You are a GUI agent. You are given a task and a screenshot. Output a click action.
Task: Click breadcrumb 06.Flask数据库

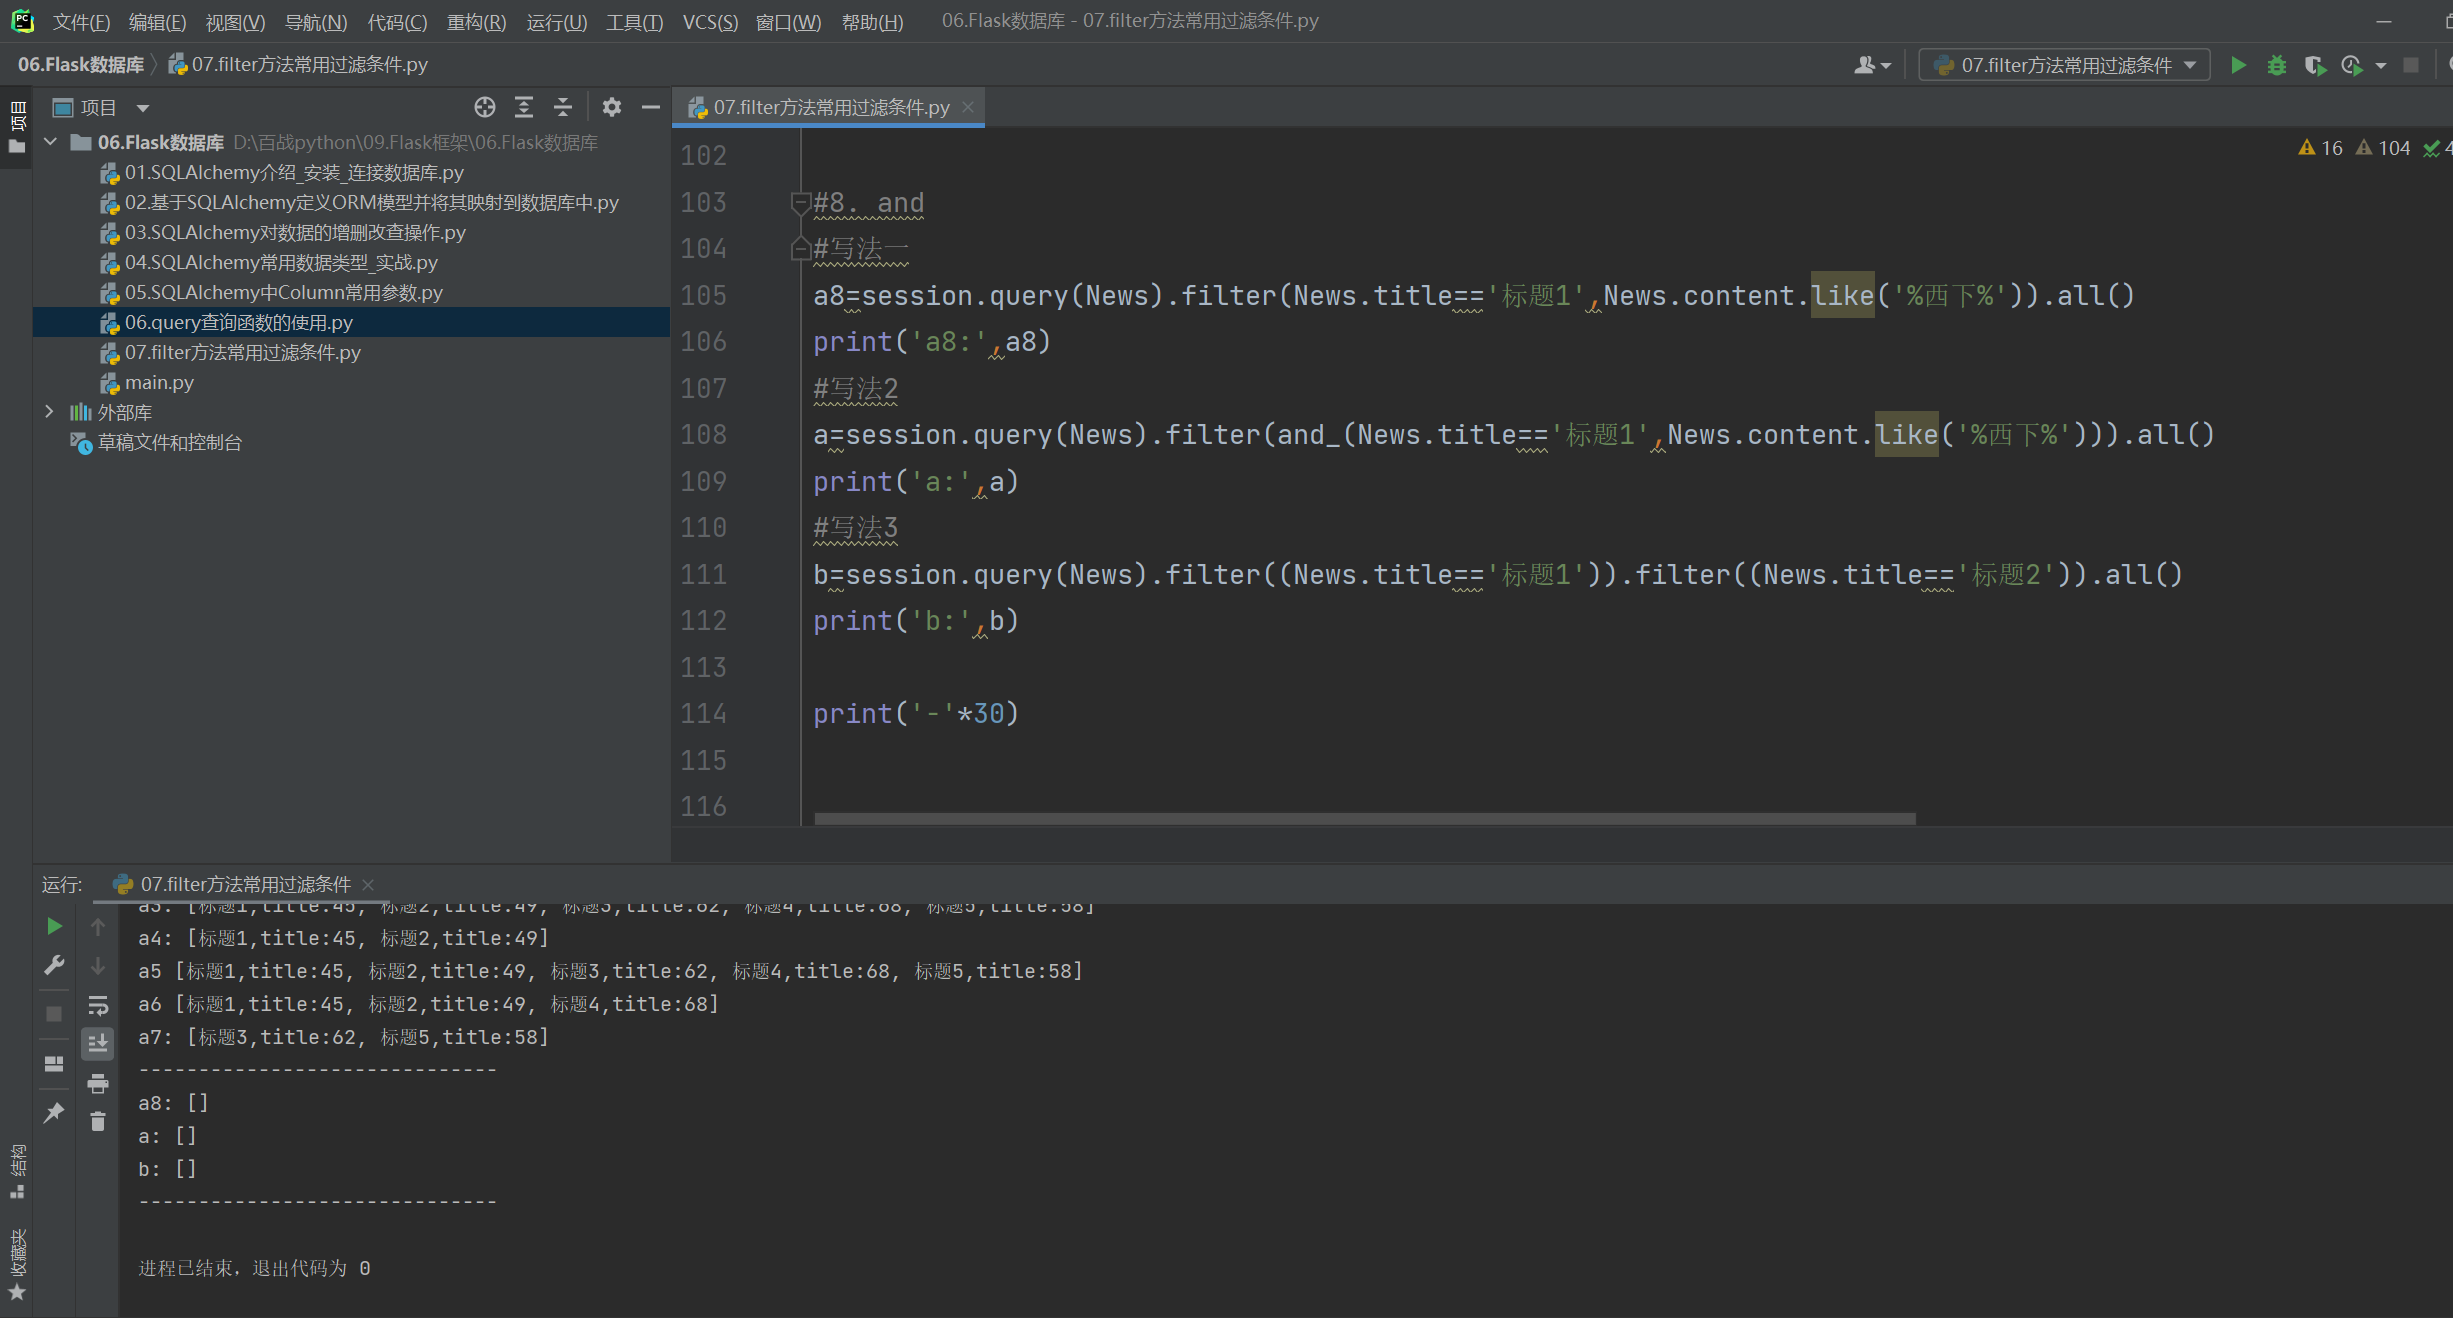click(81, 64)
